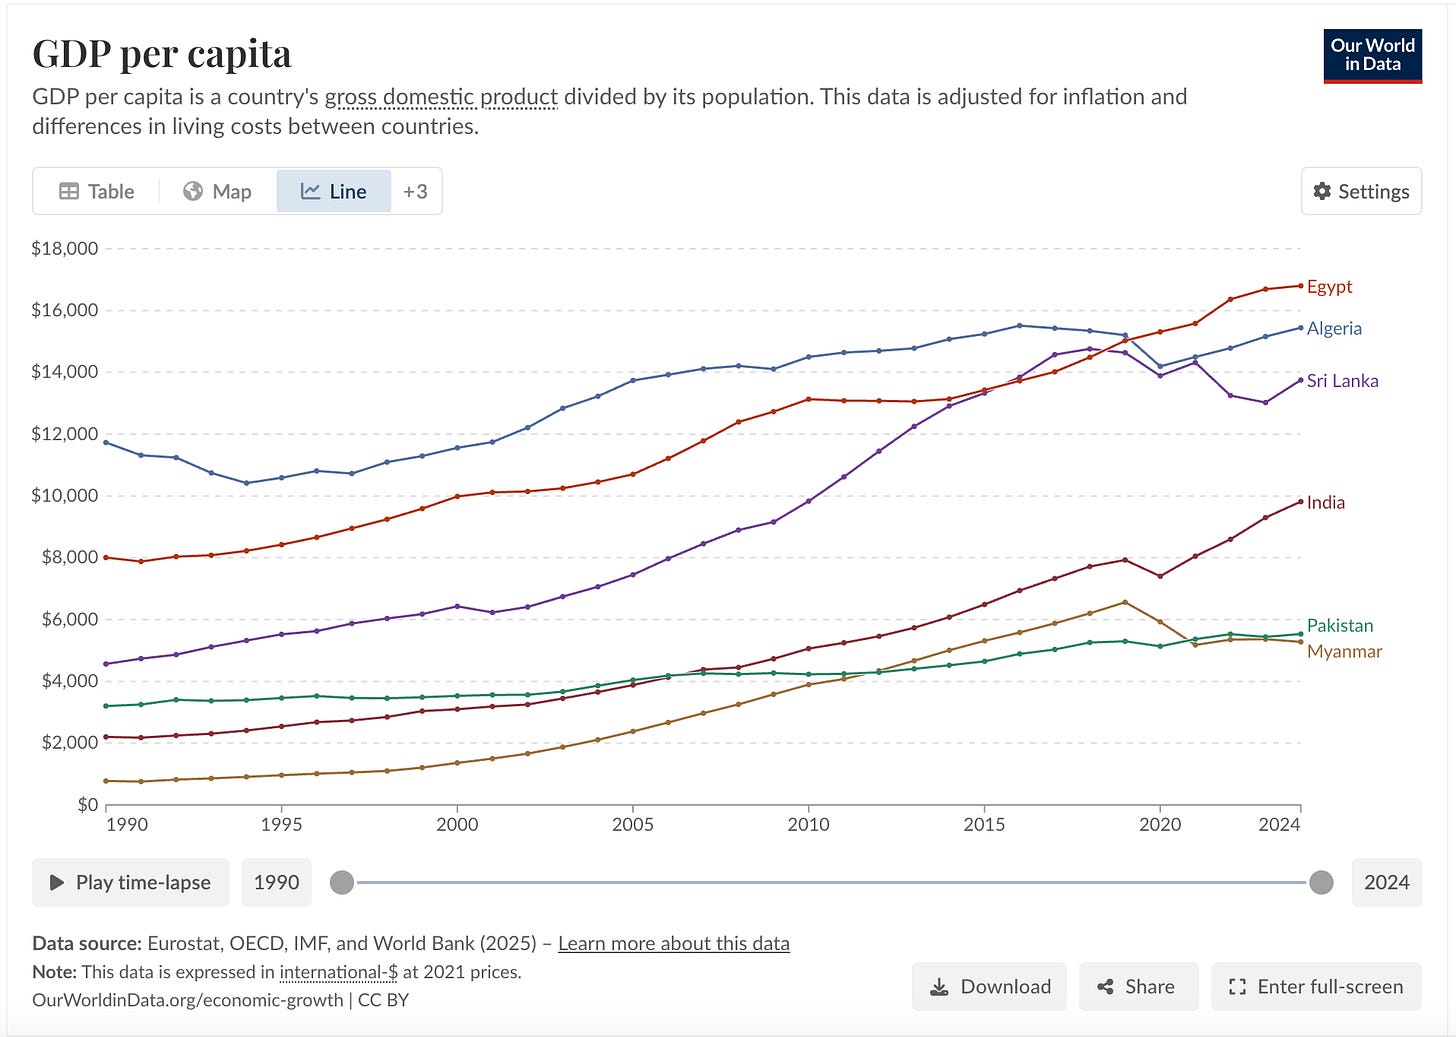
Task: Click the gross domestic product link
Action: (441, 97)
